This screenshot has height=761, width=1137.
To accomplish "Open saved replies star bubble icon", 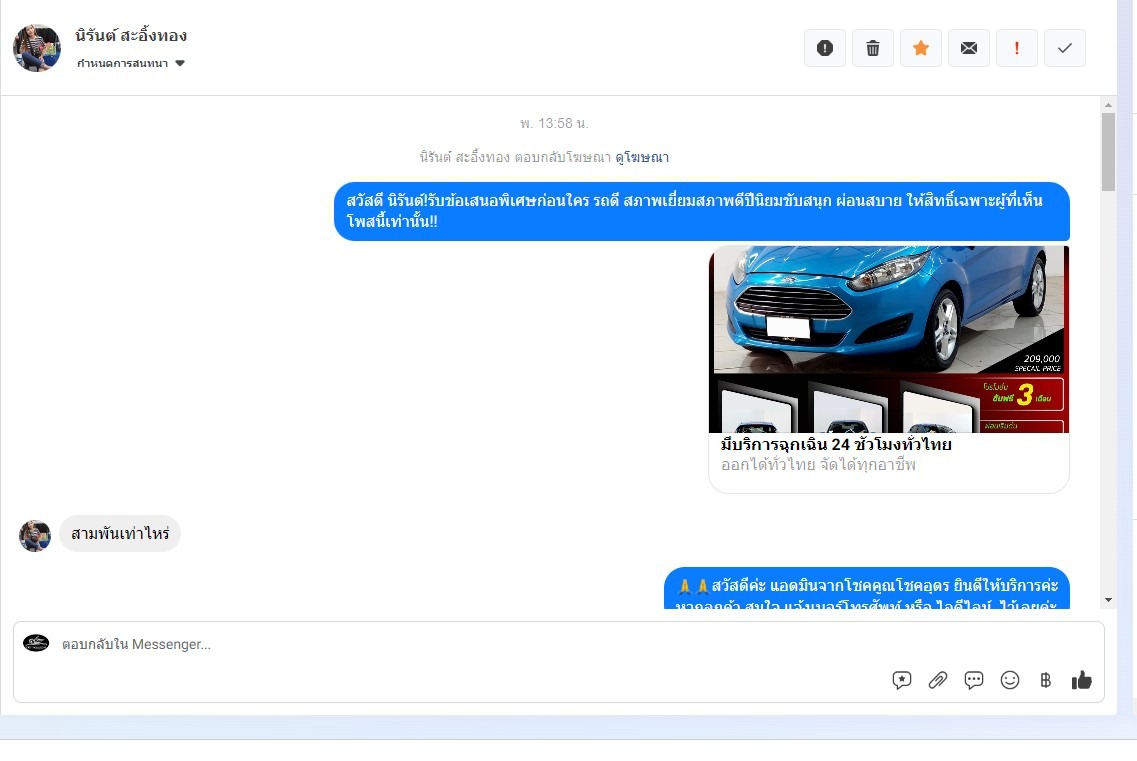I will click(x=902, y=680).
